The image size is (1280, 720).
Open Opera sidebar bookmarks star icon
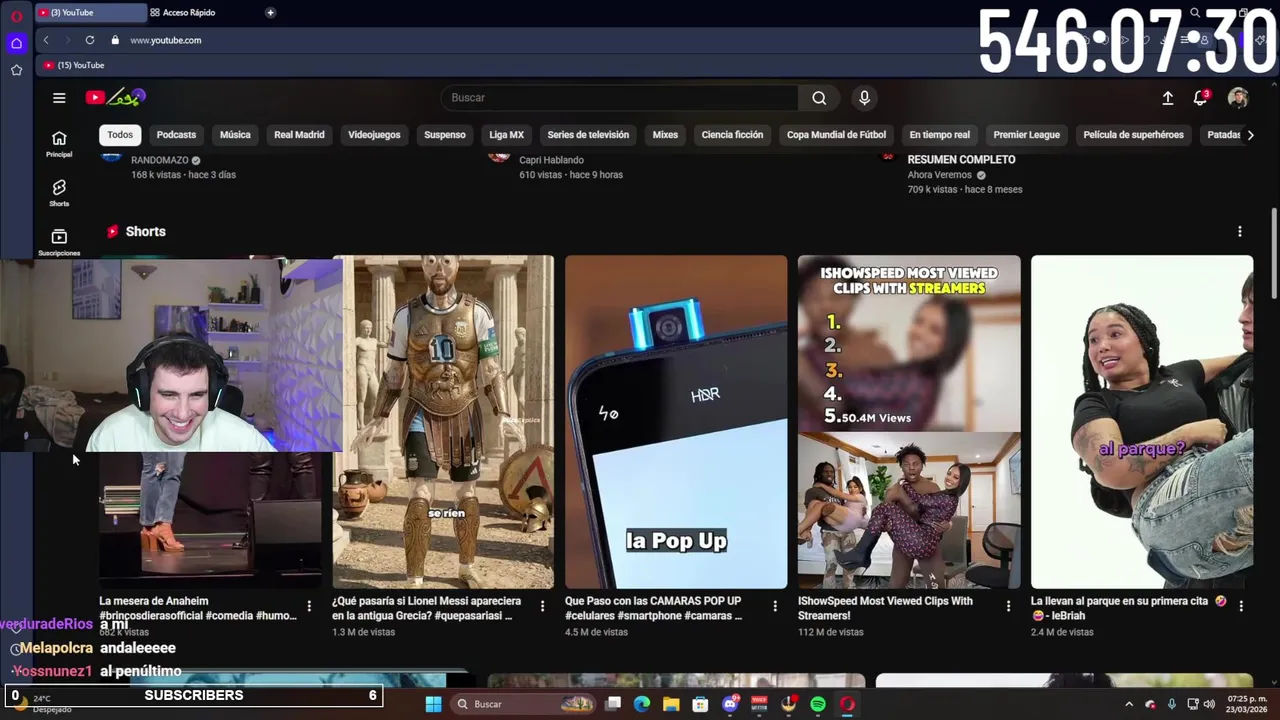(16, 70)
